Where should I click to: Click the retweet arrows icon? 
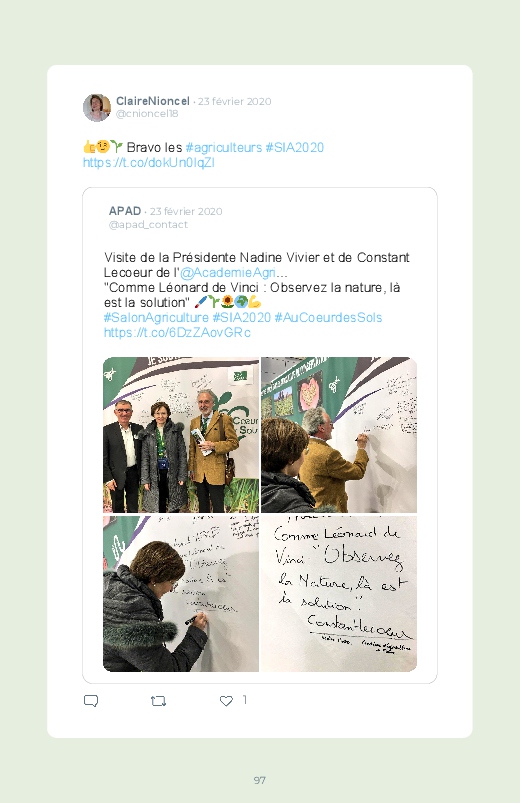(x=158, y=701)
